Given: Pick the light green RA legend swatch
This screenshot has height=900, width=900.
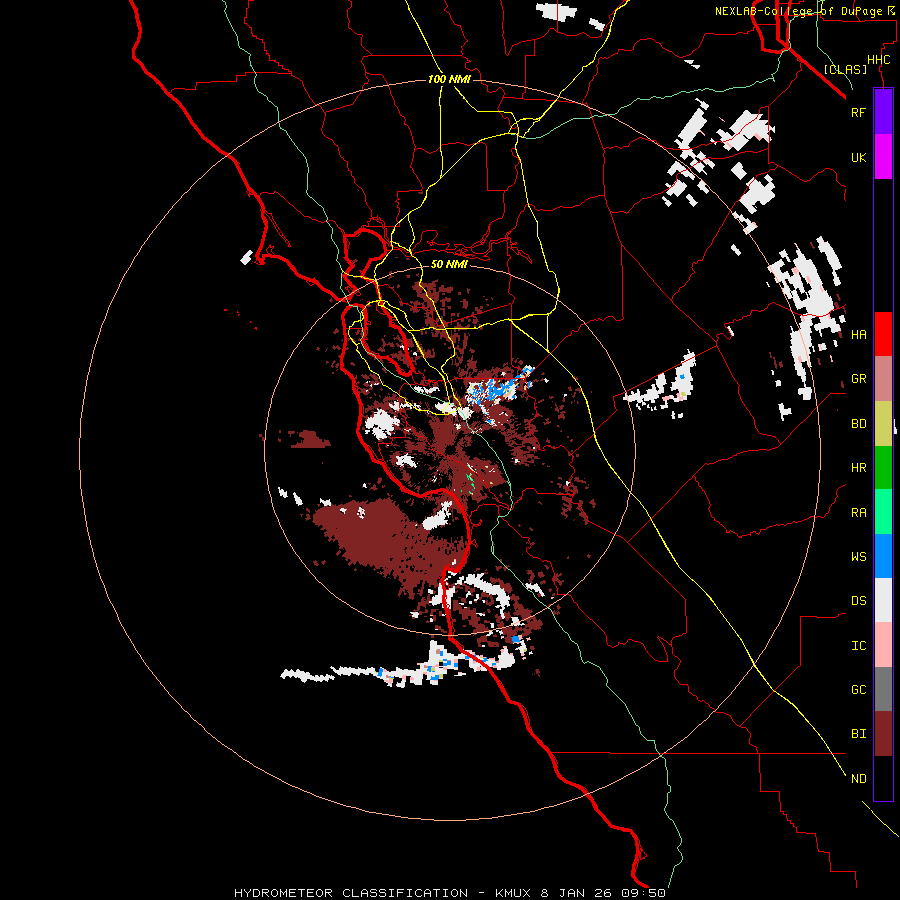Looking at the screenshot, I should [883, 512].
